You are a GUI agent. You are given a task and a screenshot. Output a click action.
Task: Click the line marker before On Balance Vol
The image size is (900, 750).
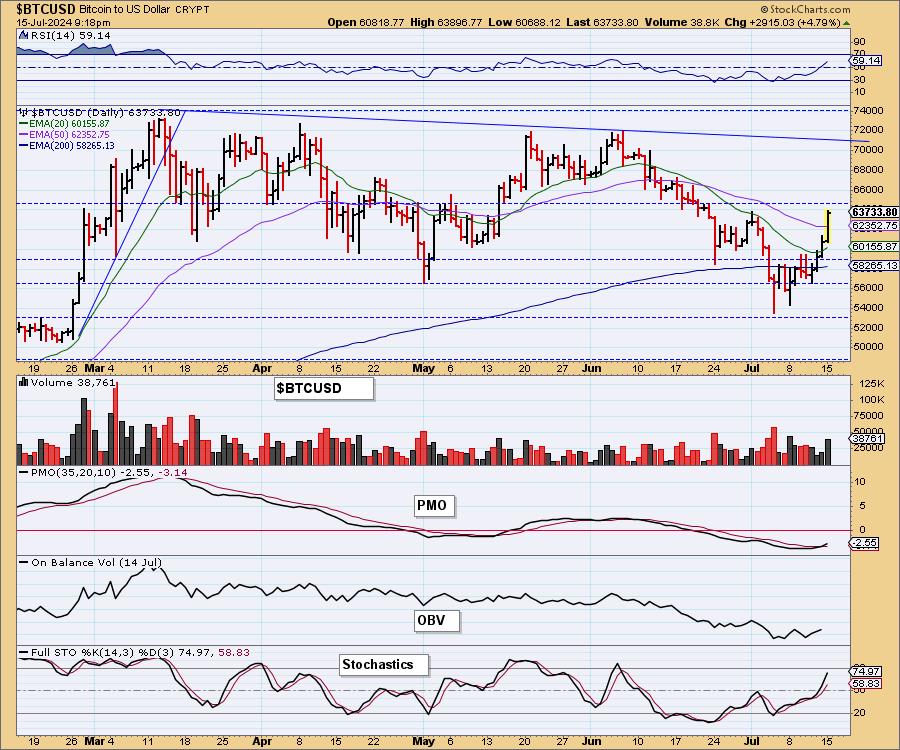point(24,562)
